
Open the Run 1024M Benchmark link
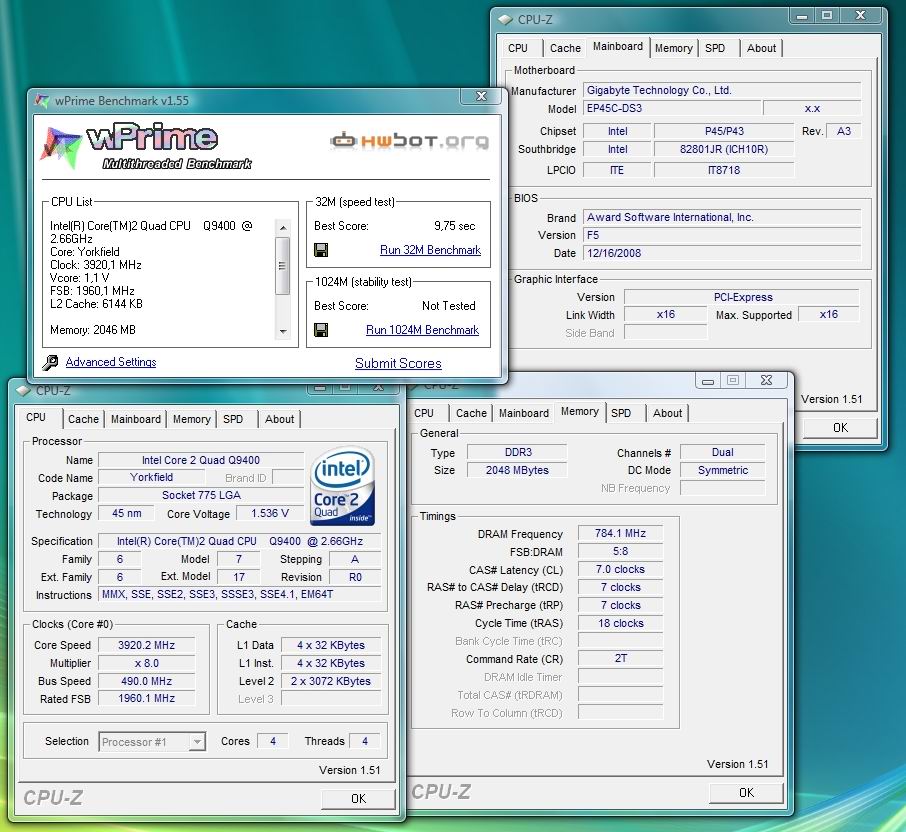tap(422, 330)
